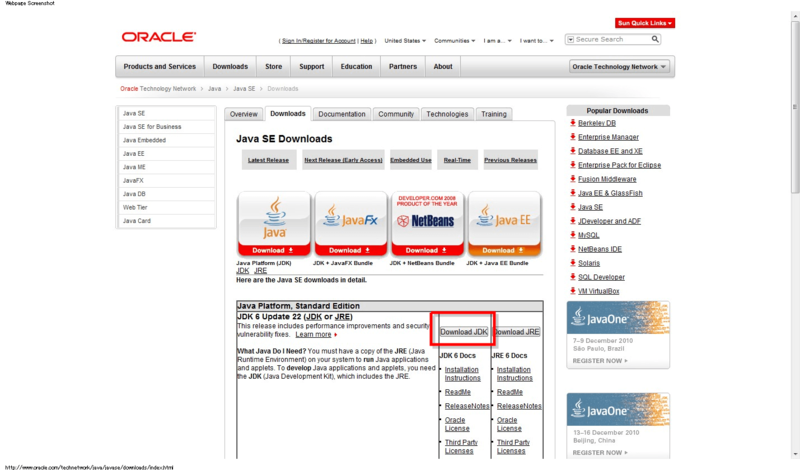Click the download arrow beside Solaris

coord(572,263)
